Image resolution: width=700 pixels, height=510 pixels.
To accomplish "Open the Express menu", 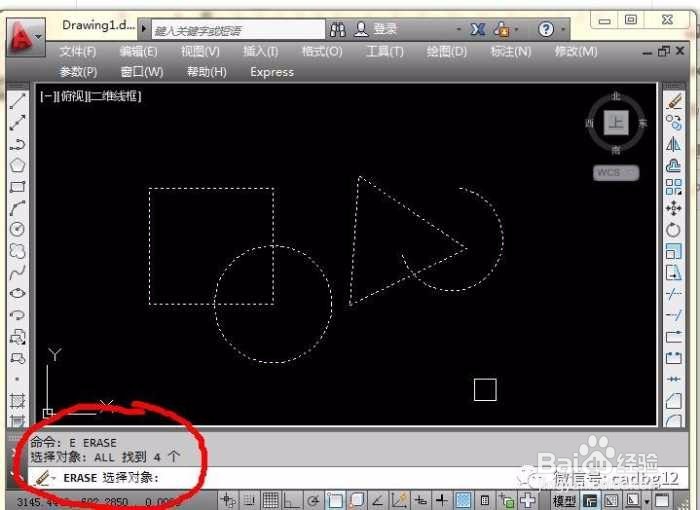I will 272,72.
